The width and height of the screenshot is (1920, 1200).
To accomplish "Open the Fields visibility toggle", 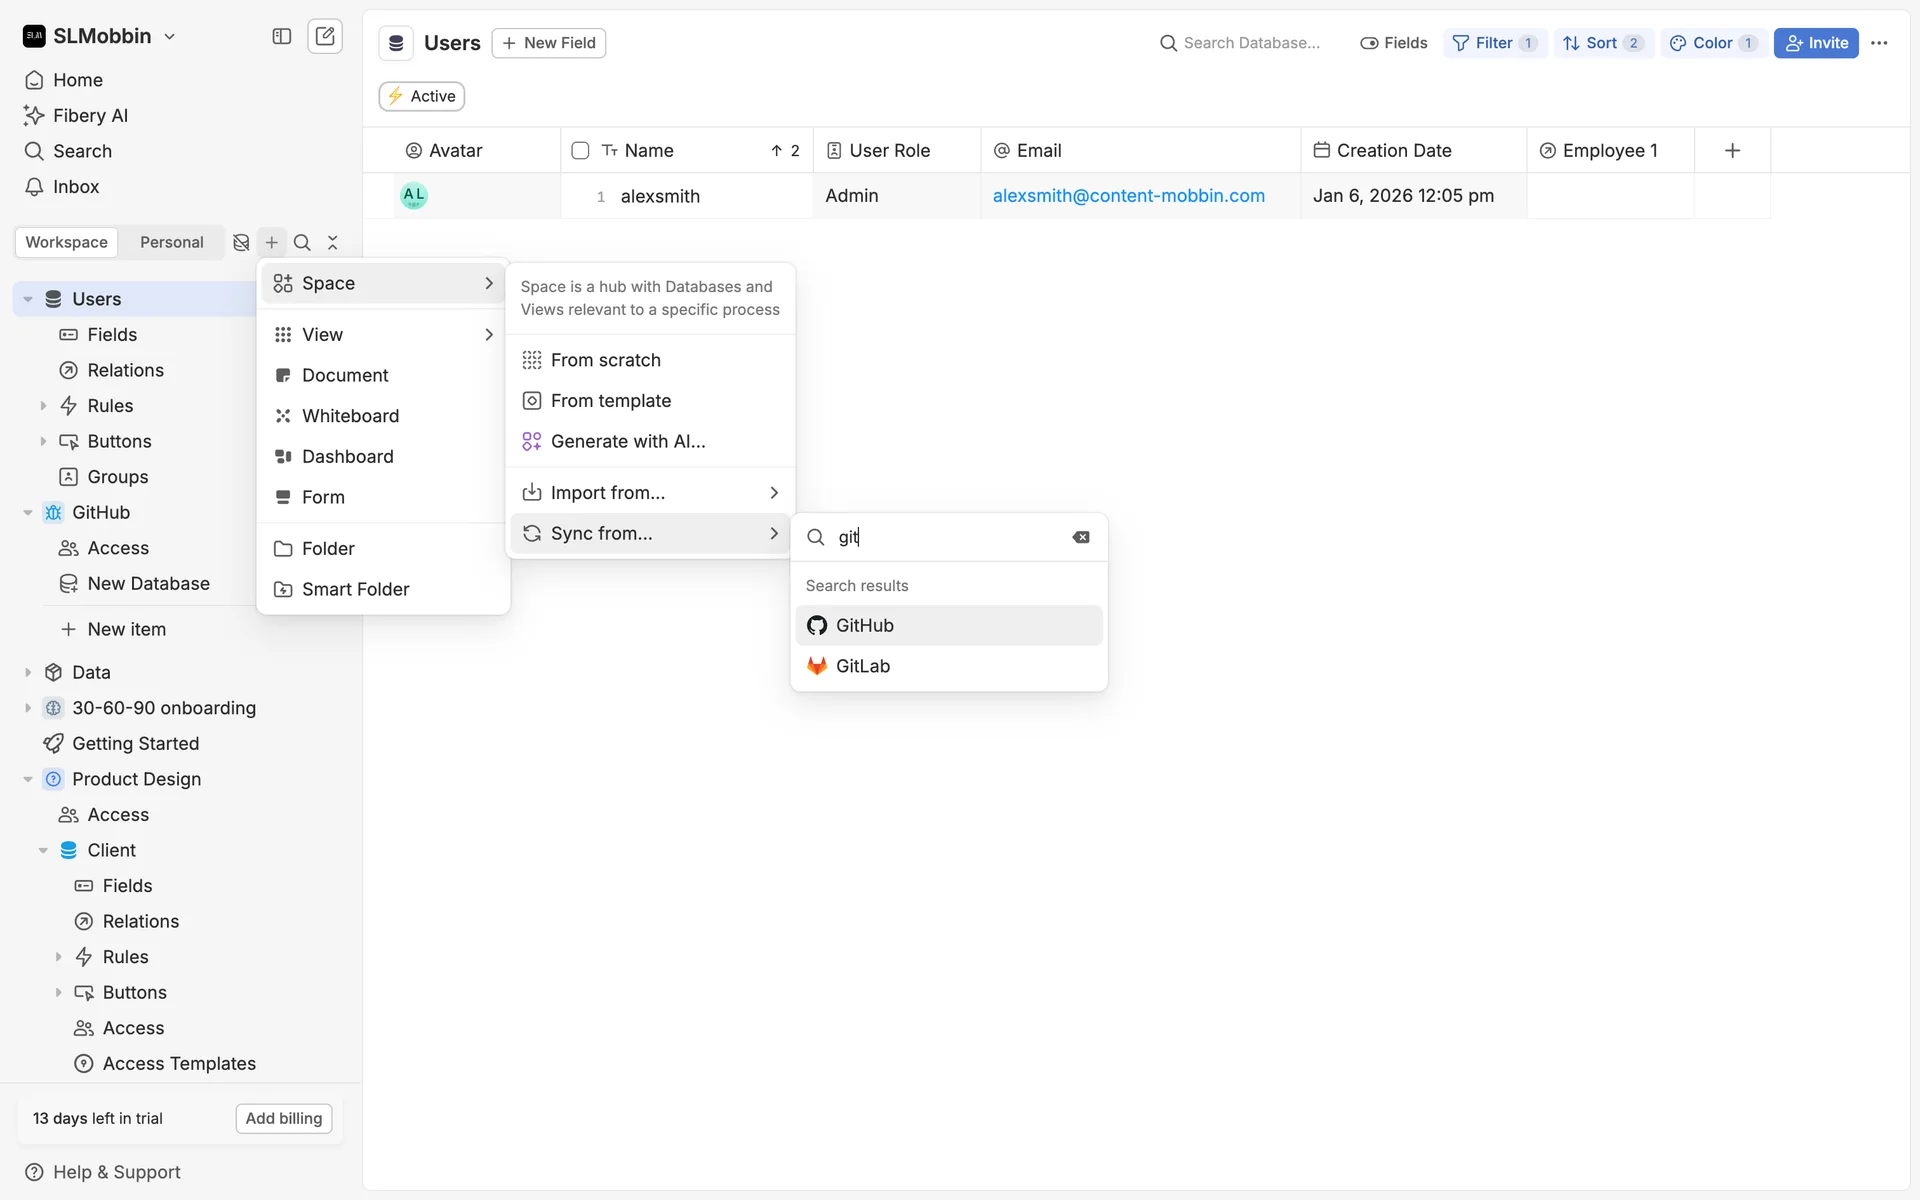I will (1393, 43).
